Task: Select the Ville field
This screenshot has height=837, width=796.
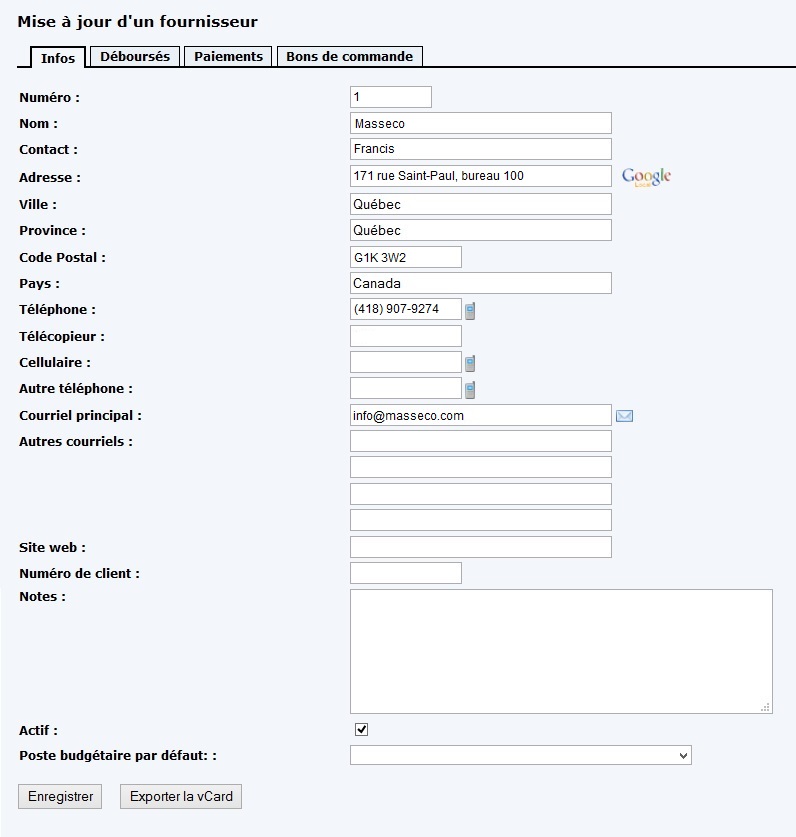Action: pyautogui.click(x=480, y=203)
